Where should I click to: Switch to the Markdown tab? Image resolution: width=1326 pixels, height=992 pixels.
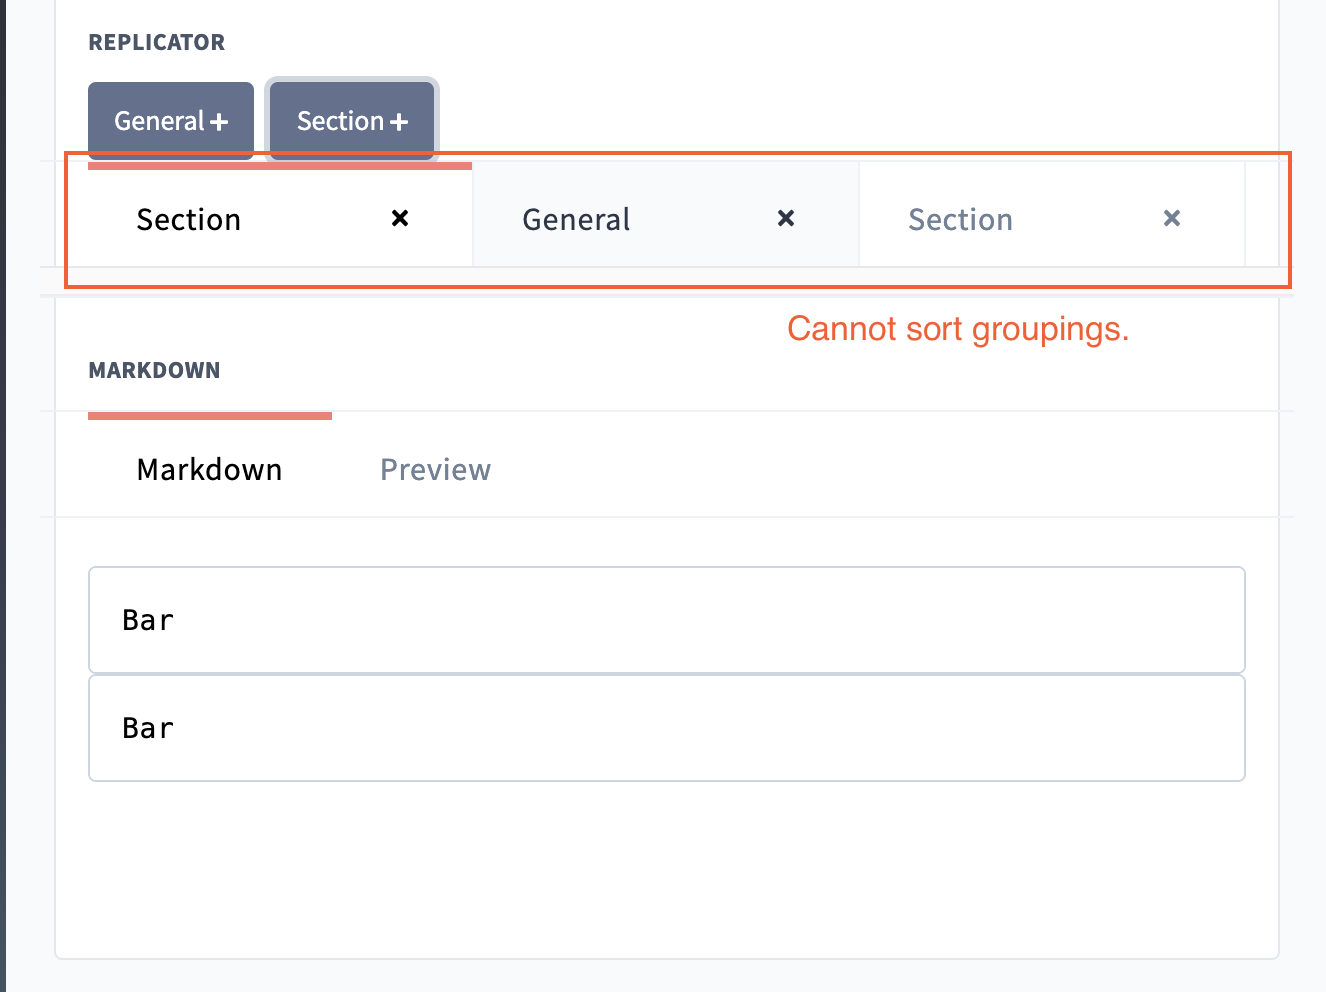209,469
